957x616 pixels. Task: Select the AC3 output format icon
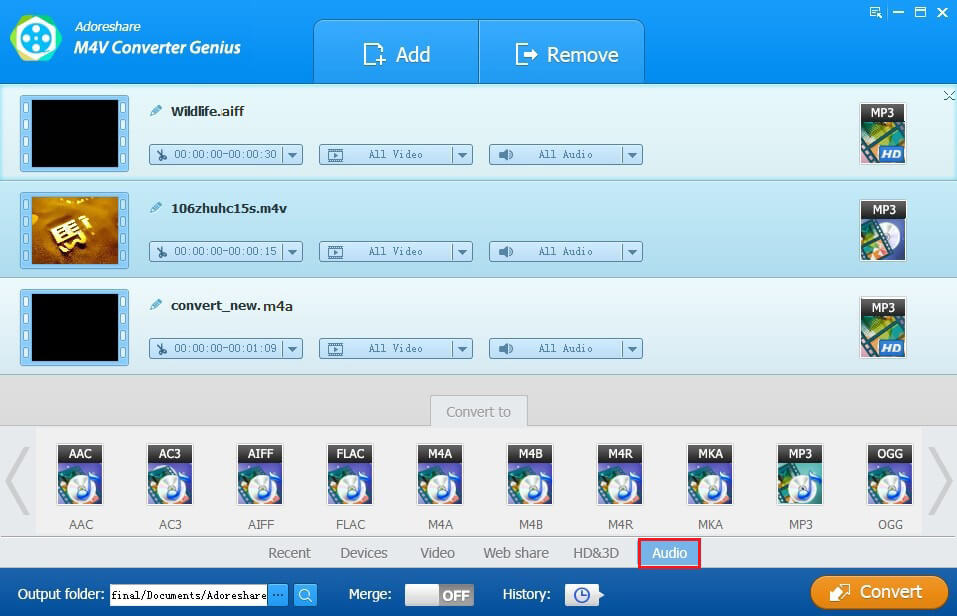(170, 474)
